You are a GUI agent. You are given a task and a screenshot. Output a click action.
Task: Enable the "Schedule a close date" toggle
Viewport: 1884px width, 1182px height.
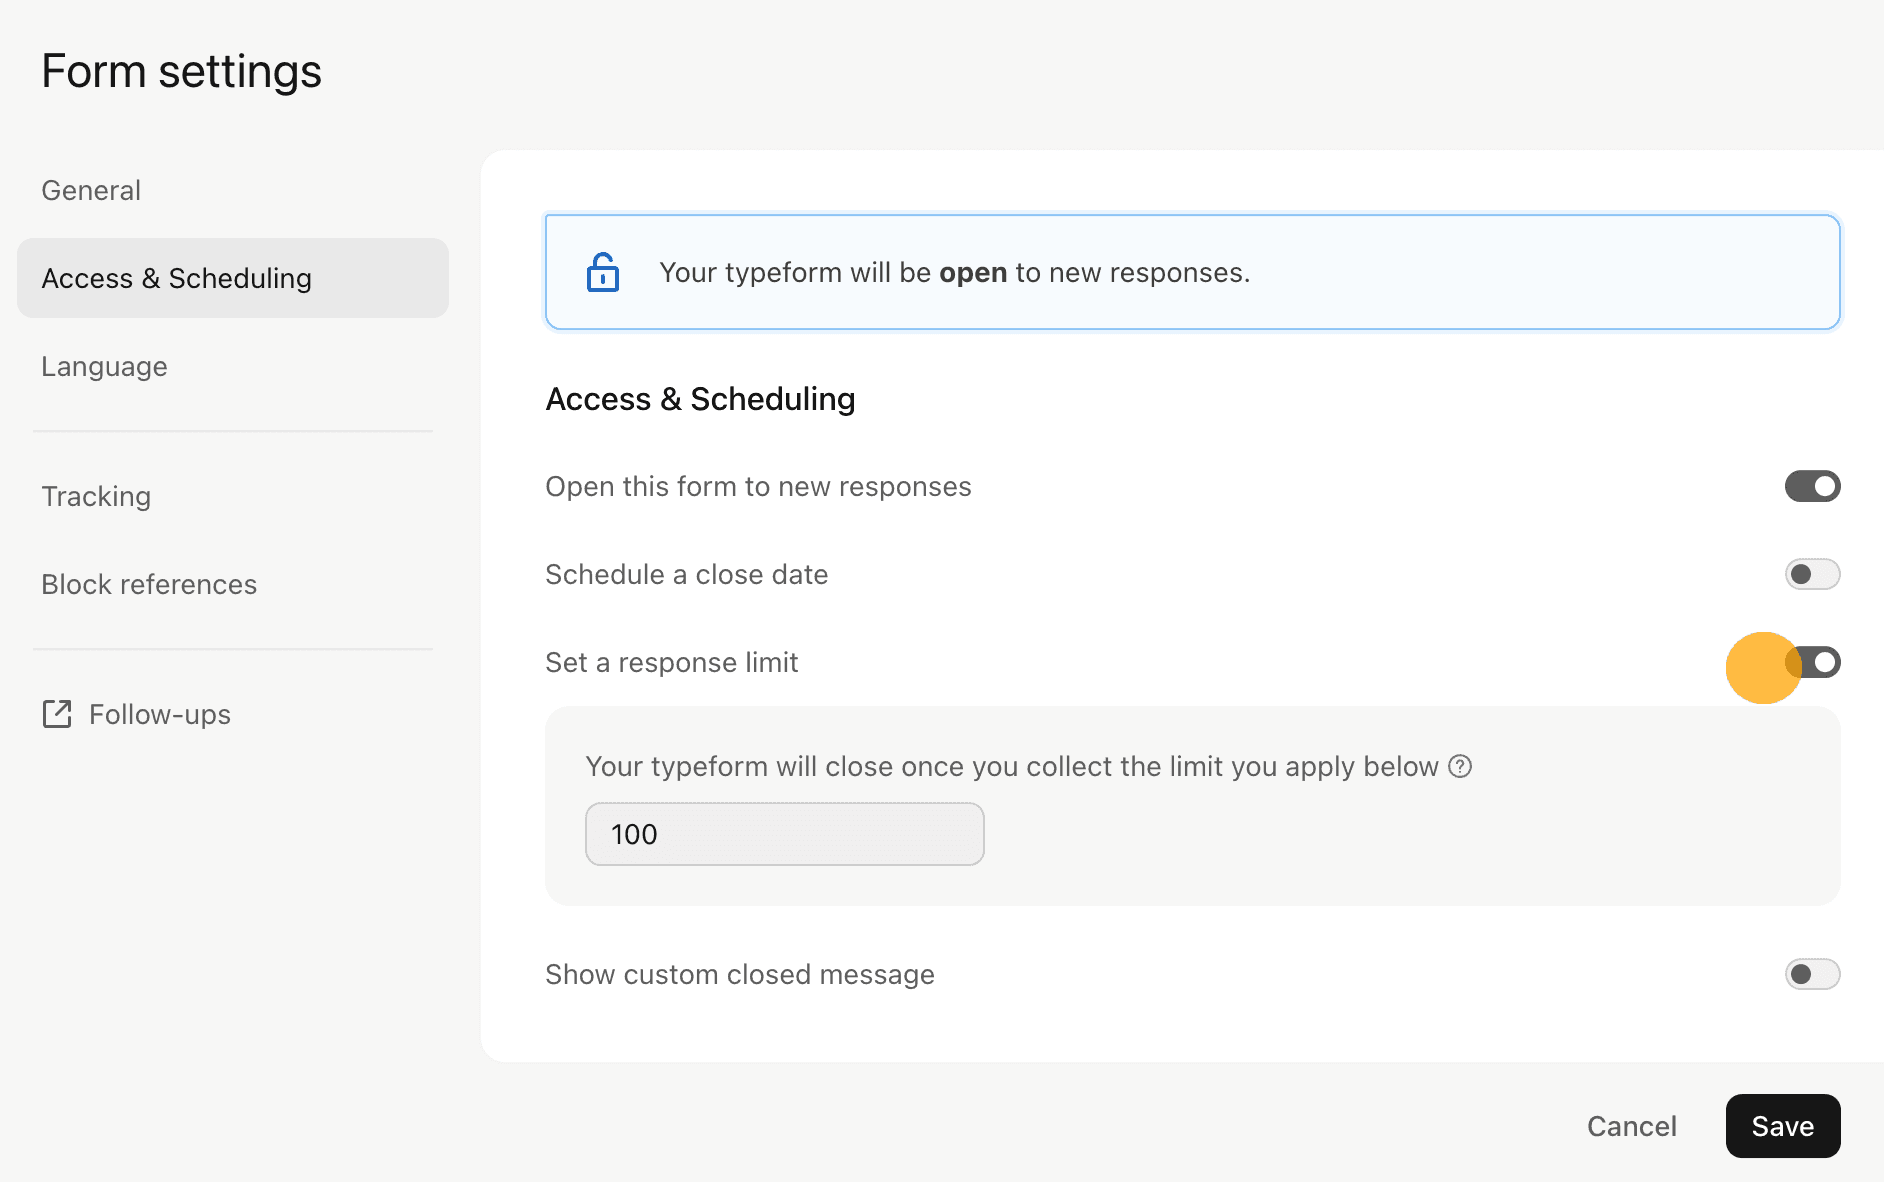[1812, 574]
